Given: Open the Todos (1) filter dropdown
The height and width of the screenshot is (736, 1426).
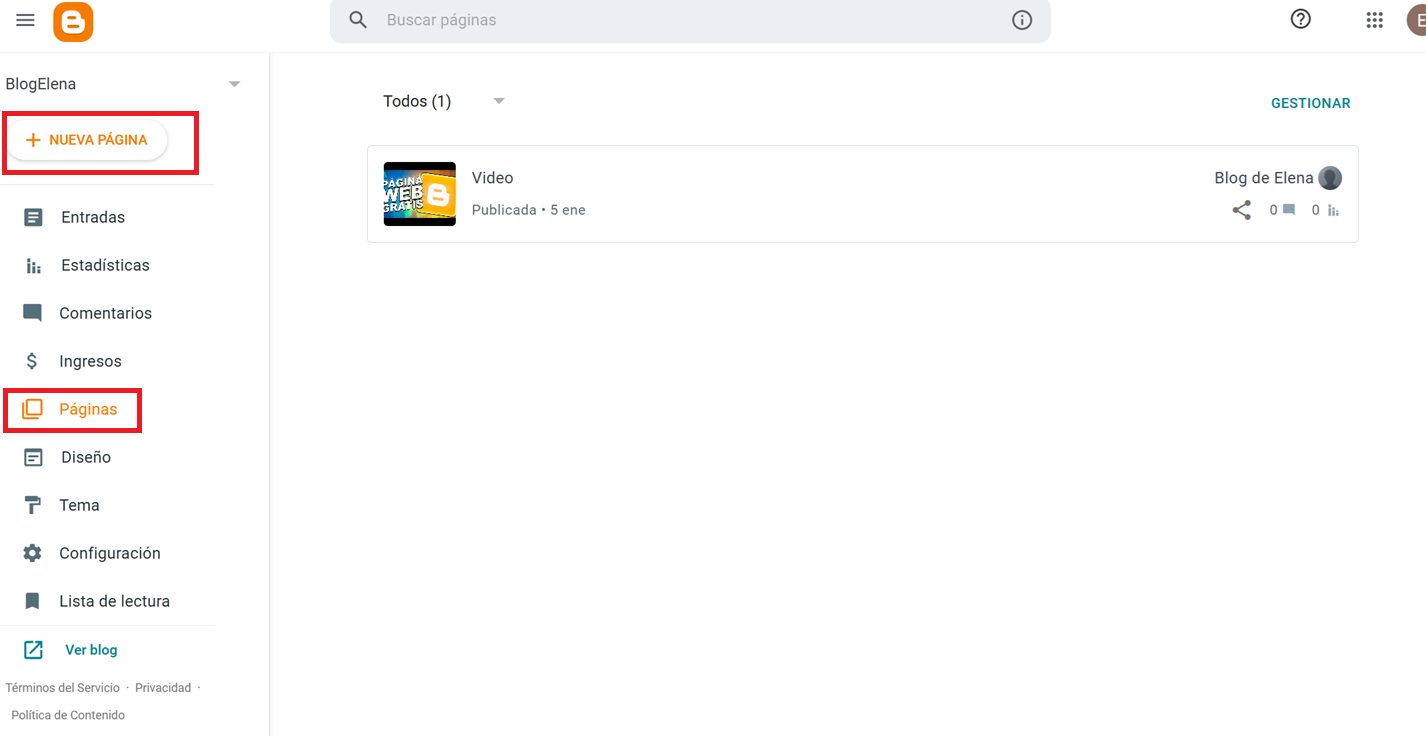Looking at the screenshot, I should pyautogui.click(x=498, y=101).
